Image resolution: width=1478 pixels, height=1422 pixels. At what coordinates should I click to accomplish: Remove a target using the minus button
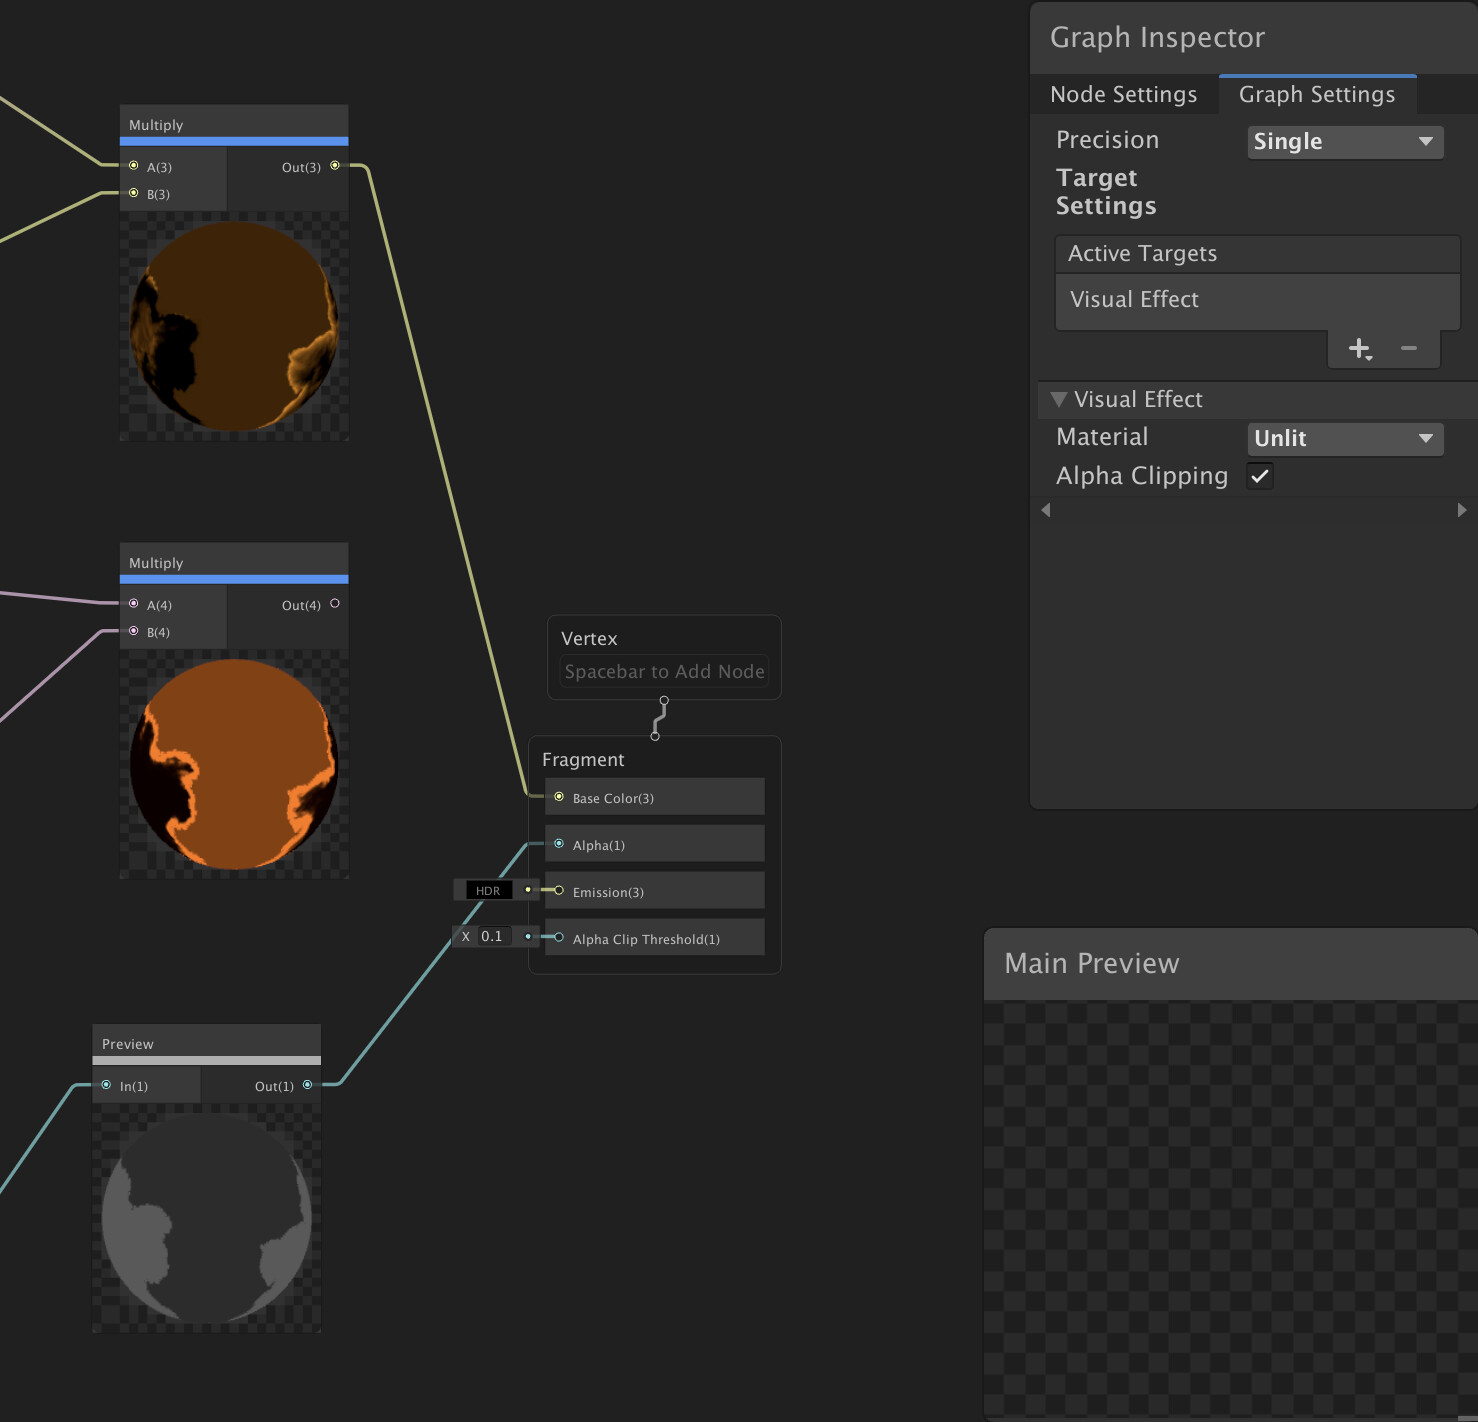pos(1408,349)
